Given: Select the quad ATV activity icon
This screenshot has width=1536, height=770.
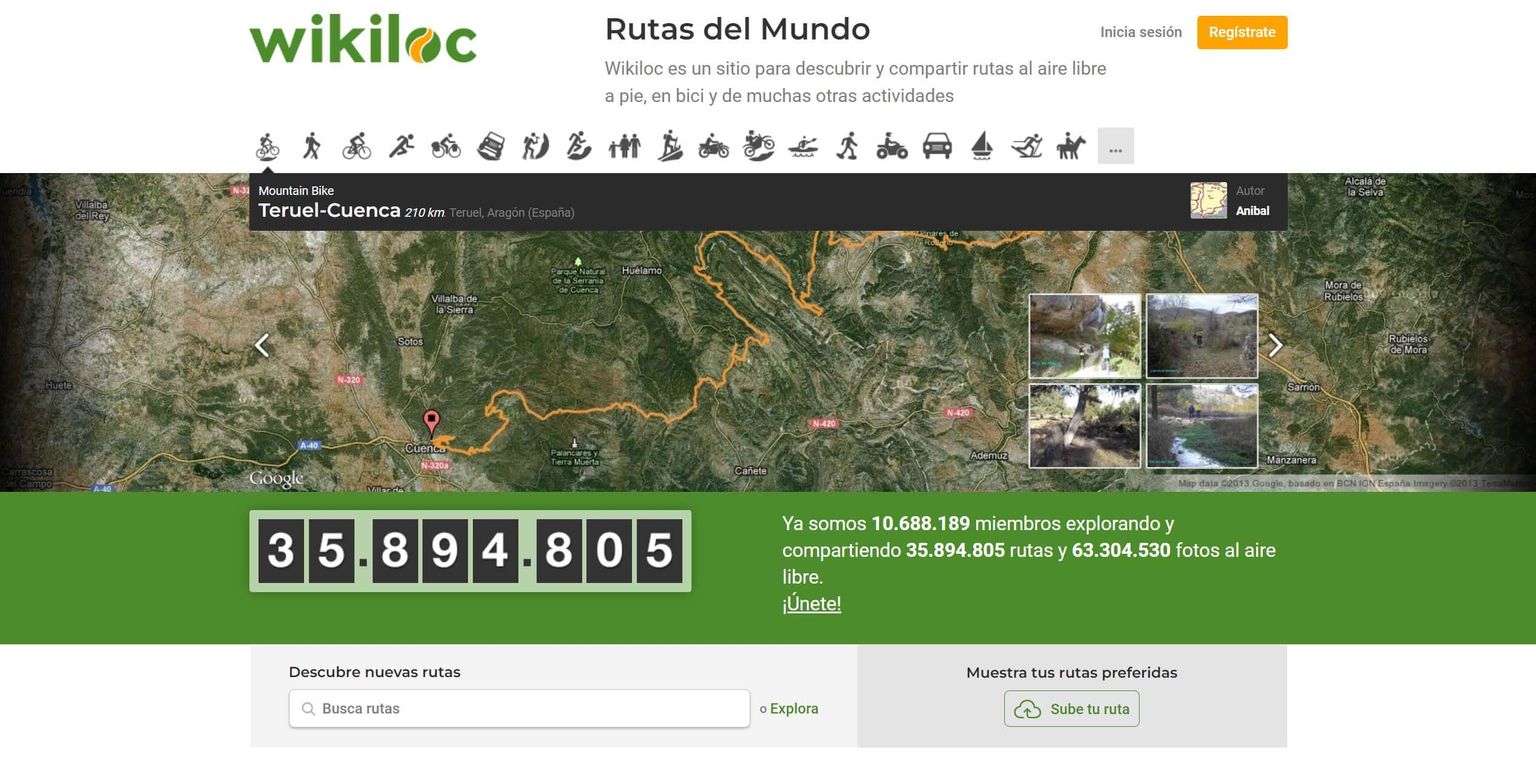Looking at the screenshot, I should click(892, 146).
